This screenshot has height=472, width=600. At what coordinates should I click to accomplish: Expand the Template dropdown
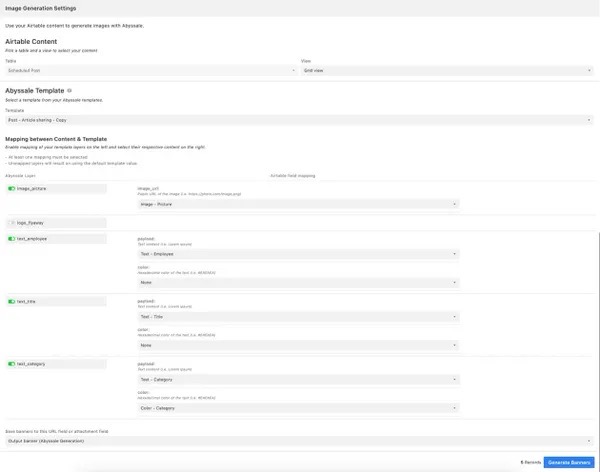tap(299, 120)
